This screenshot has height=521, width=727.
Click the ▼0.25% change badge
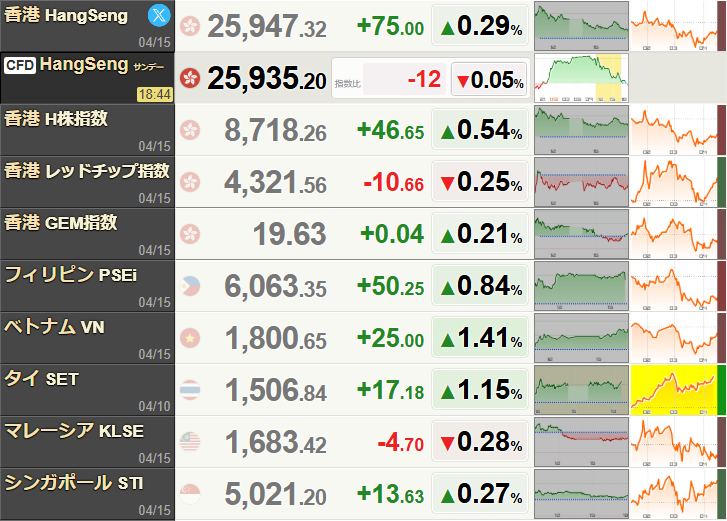point(480,181)
